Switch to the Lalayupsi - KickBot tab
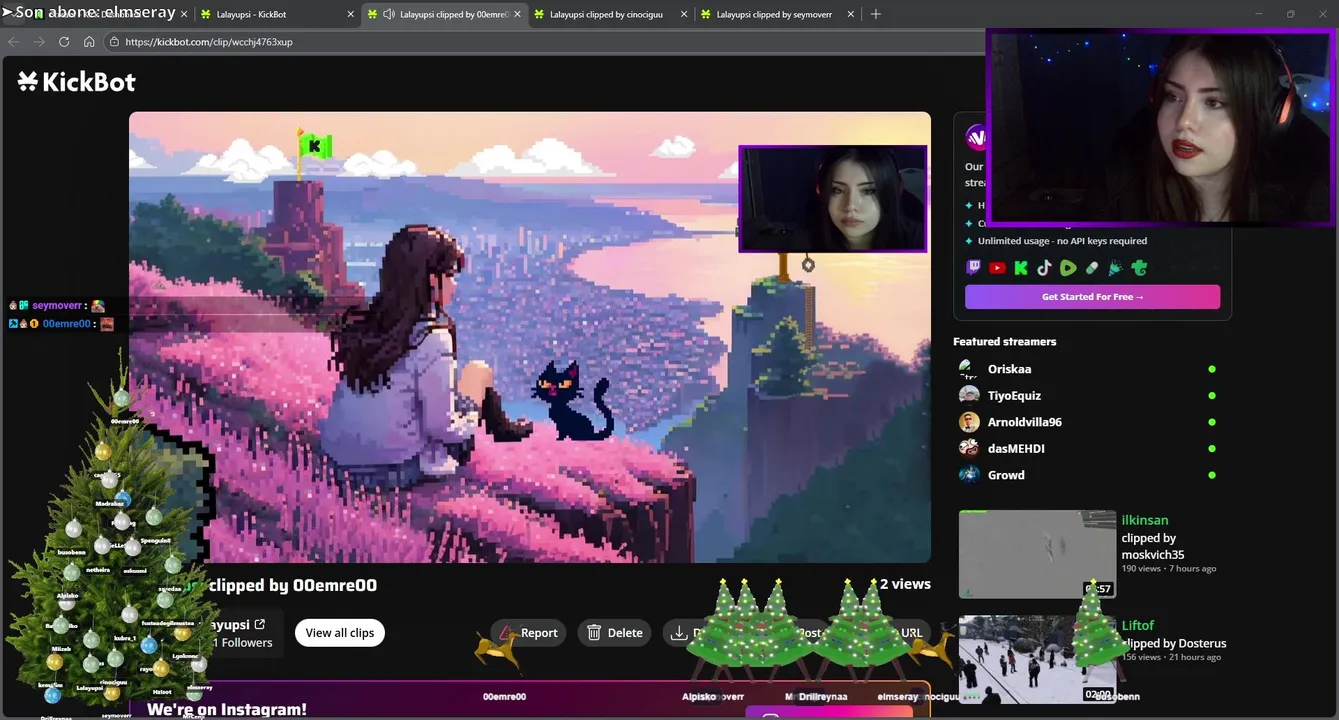Image resolution: width=1339 pixels, height=720 pixels. tap(276, 14)
